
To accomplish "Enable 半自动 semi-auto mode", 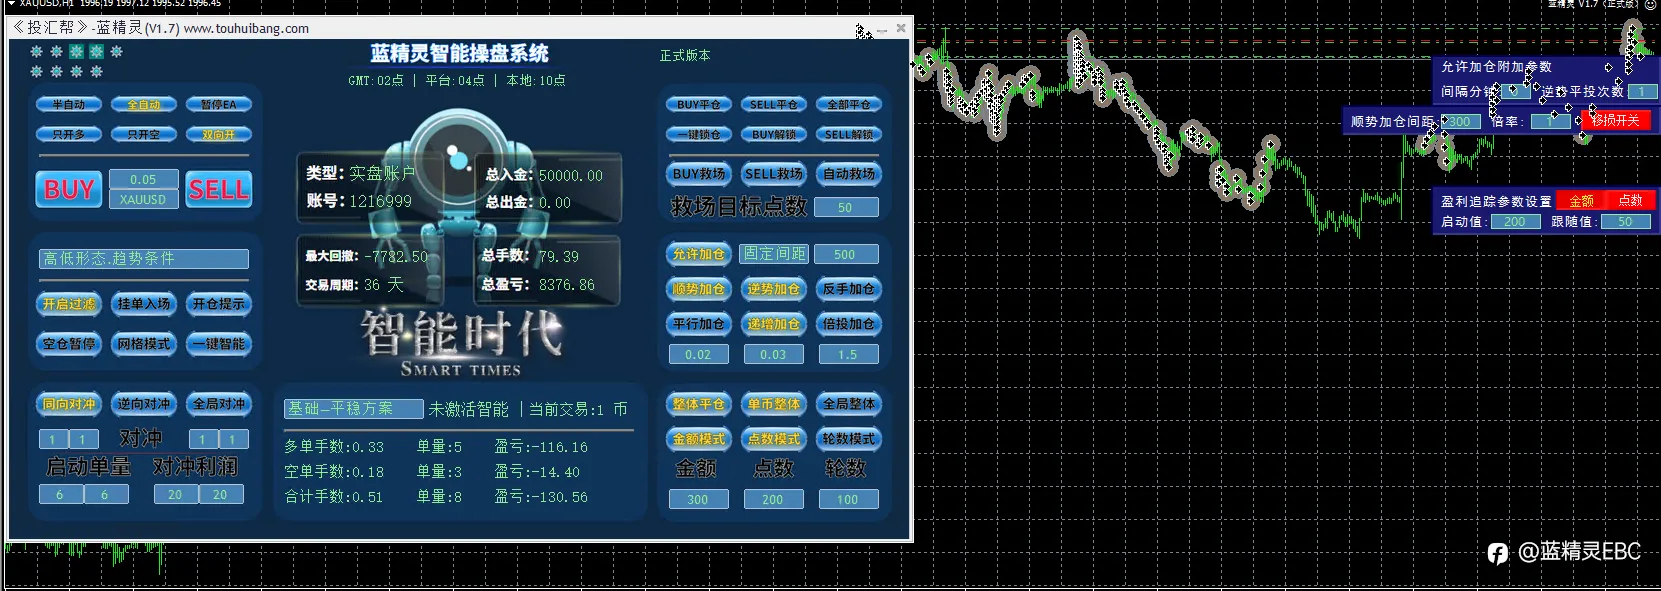I will click(x=69, y=104).
